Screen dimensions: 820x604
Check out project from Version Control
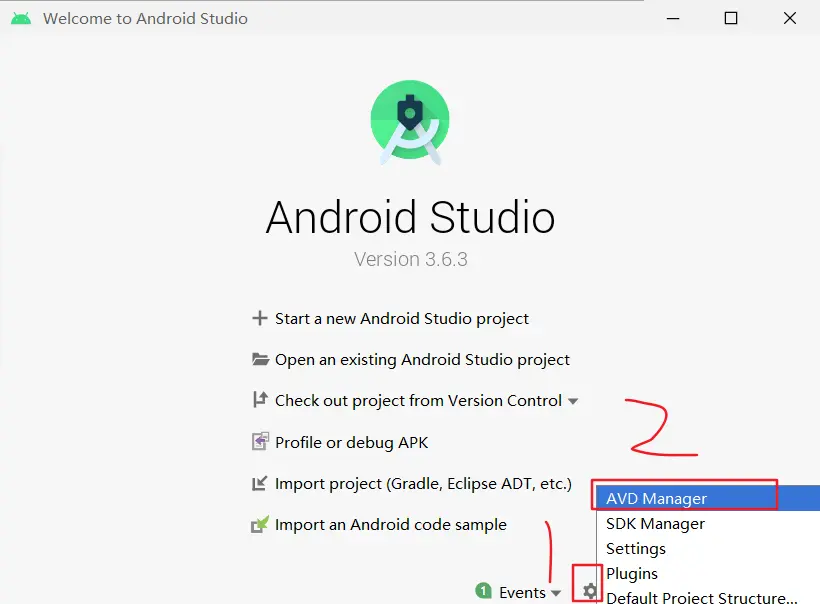pyautogui.click(x=418, y=401)
